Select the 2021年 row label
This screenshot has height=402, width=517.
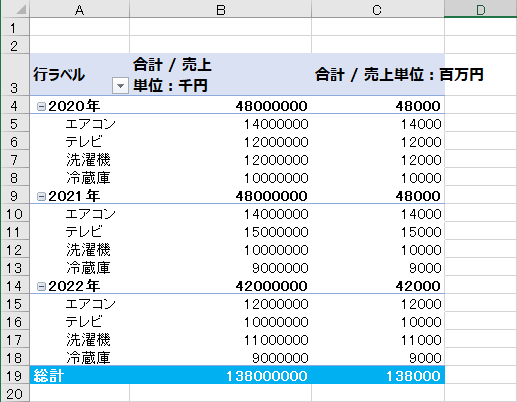(x=74, y=196)
